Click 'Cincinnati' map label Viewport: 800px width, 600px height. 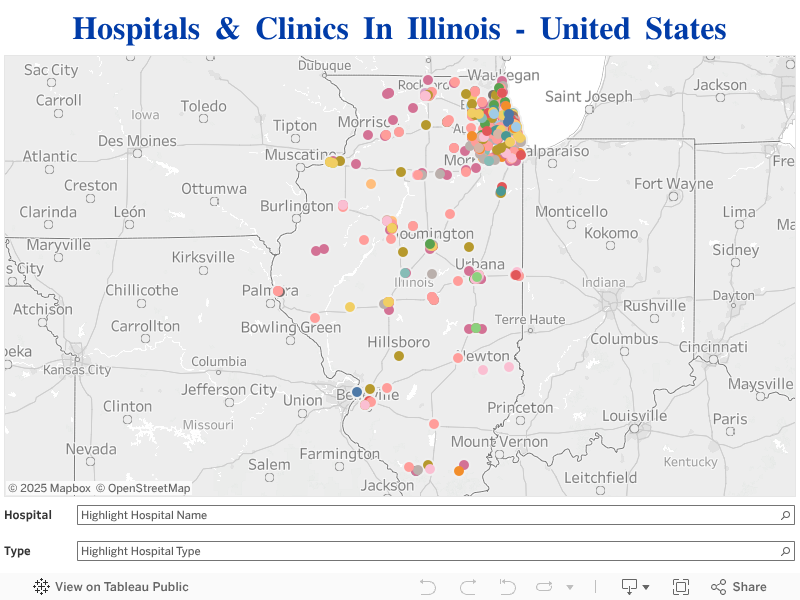coord(713,347)
